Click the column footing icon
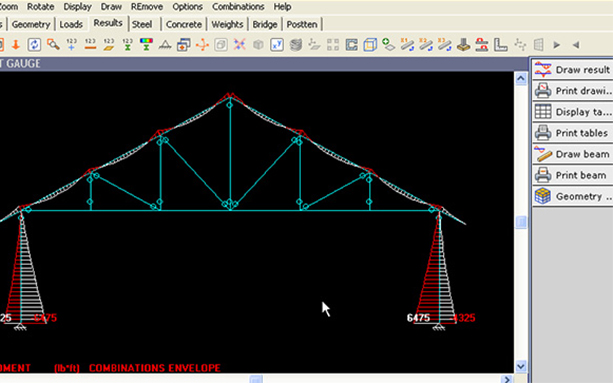The height and width of the screenshot is (383, 613). click(463, 45)
